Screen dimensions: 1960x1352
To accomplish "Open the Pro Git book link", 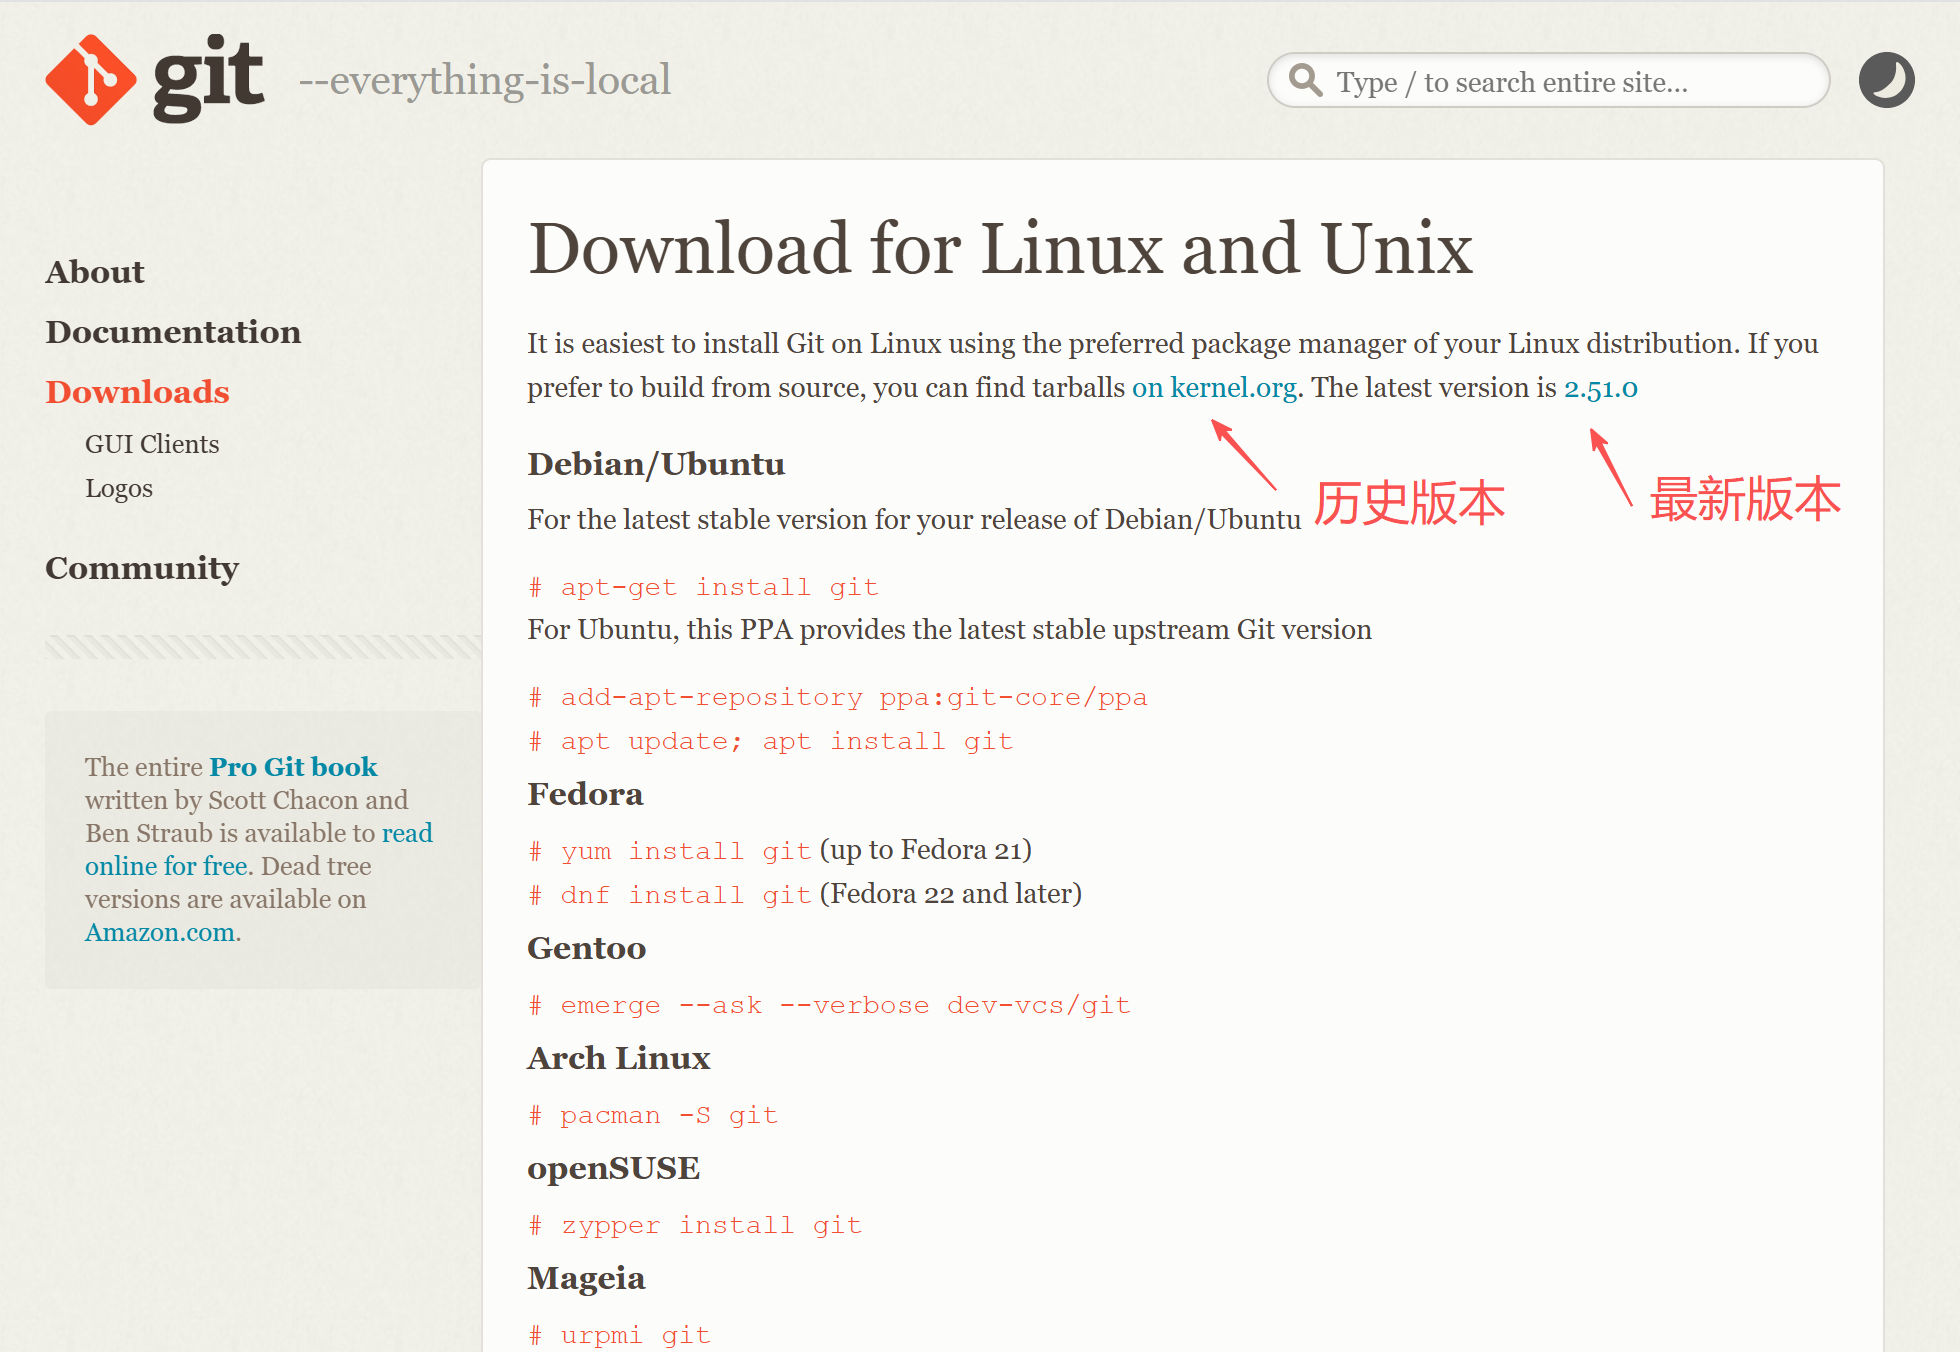I will (293, 767).
